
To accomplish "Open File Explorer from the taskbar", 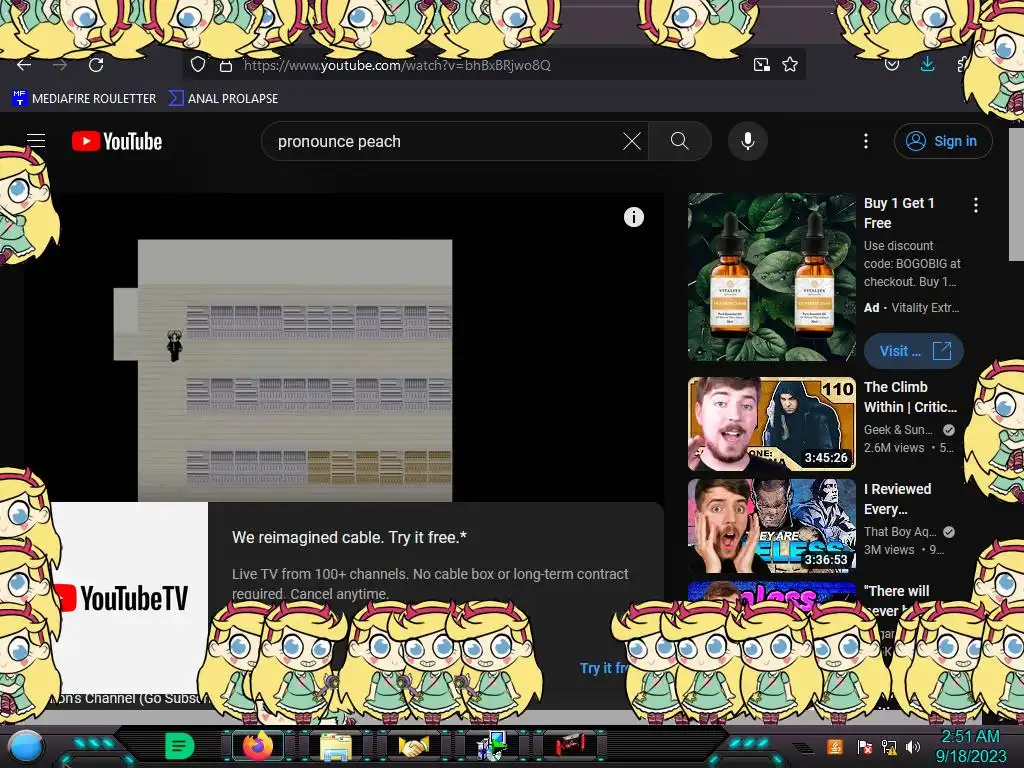I will [336, 747].
